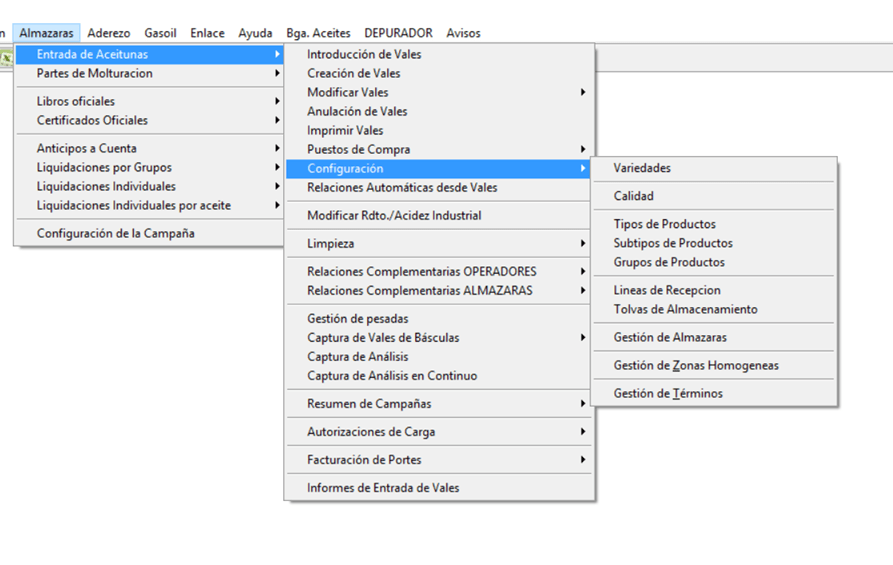Expand Libros oficiales submenu

point(75,101)
